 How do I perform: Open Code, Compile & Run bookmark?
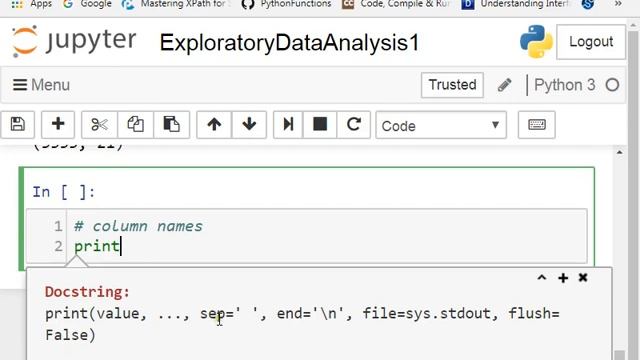click(x=396, y=4)
